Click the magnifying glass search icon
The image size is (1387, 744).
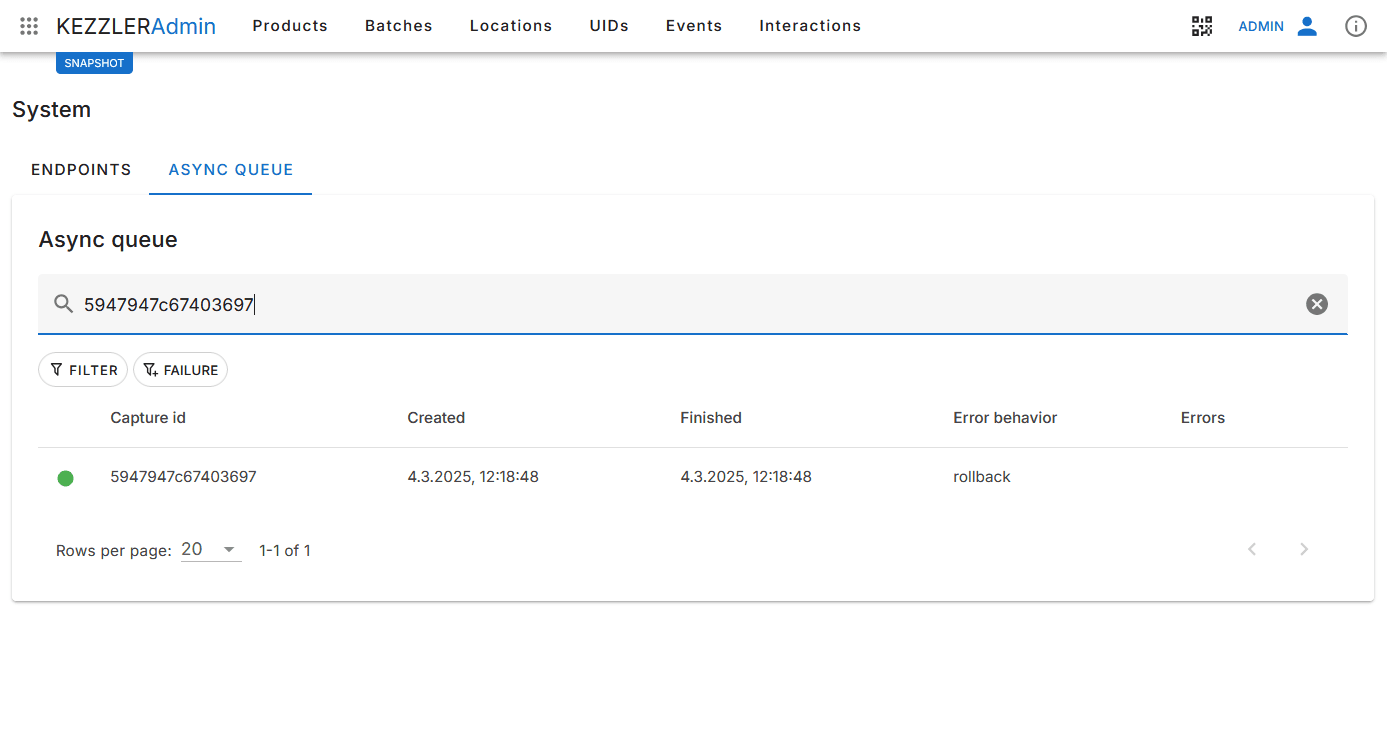[x=63, y=304]
